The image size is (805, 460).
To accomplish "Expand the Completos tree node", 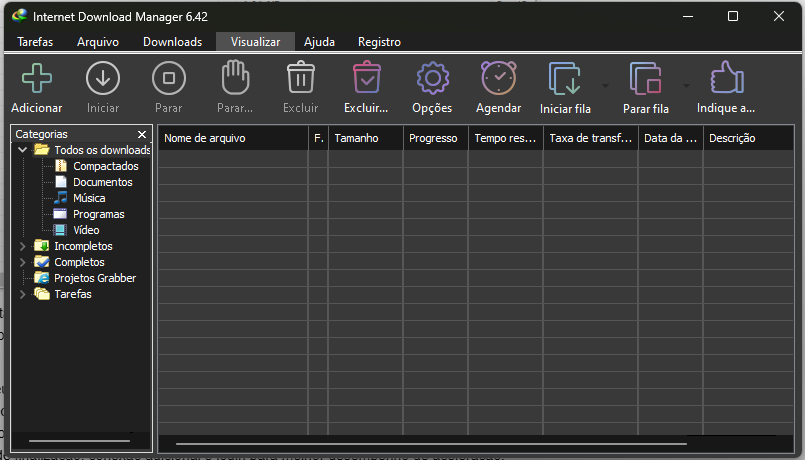I will [x=23, y=262].
